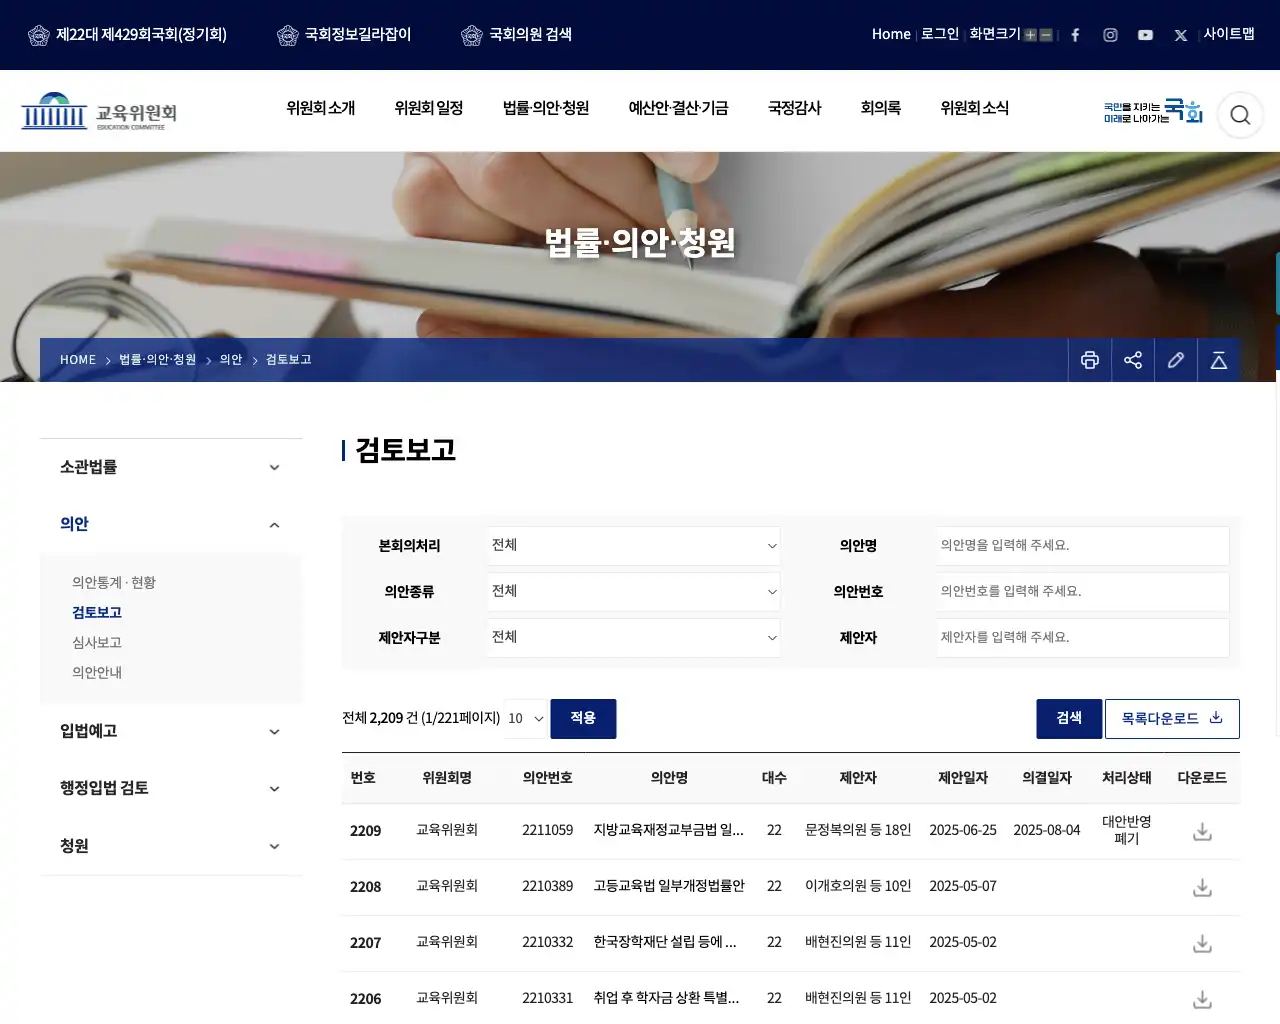Print the page using printer icon
Screen dimensions: 1280x1024
pyautogui.click(x=1090, y=360)
